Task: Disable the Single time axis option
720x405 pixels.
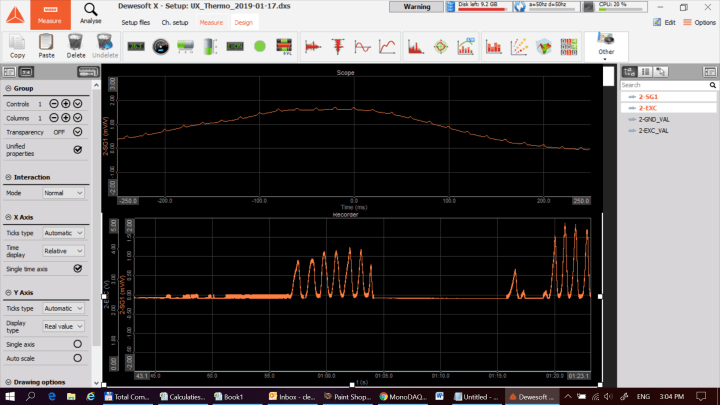Action: pyautogui.click(x=78, y=268)
